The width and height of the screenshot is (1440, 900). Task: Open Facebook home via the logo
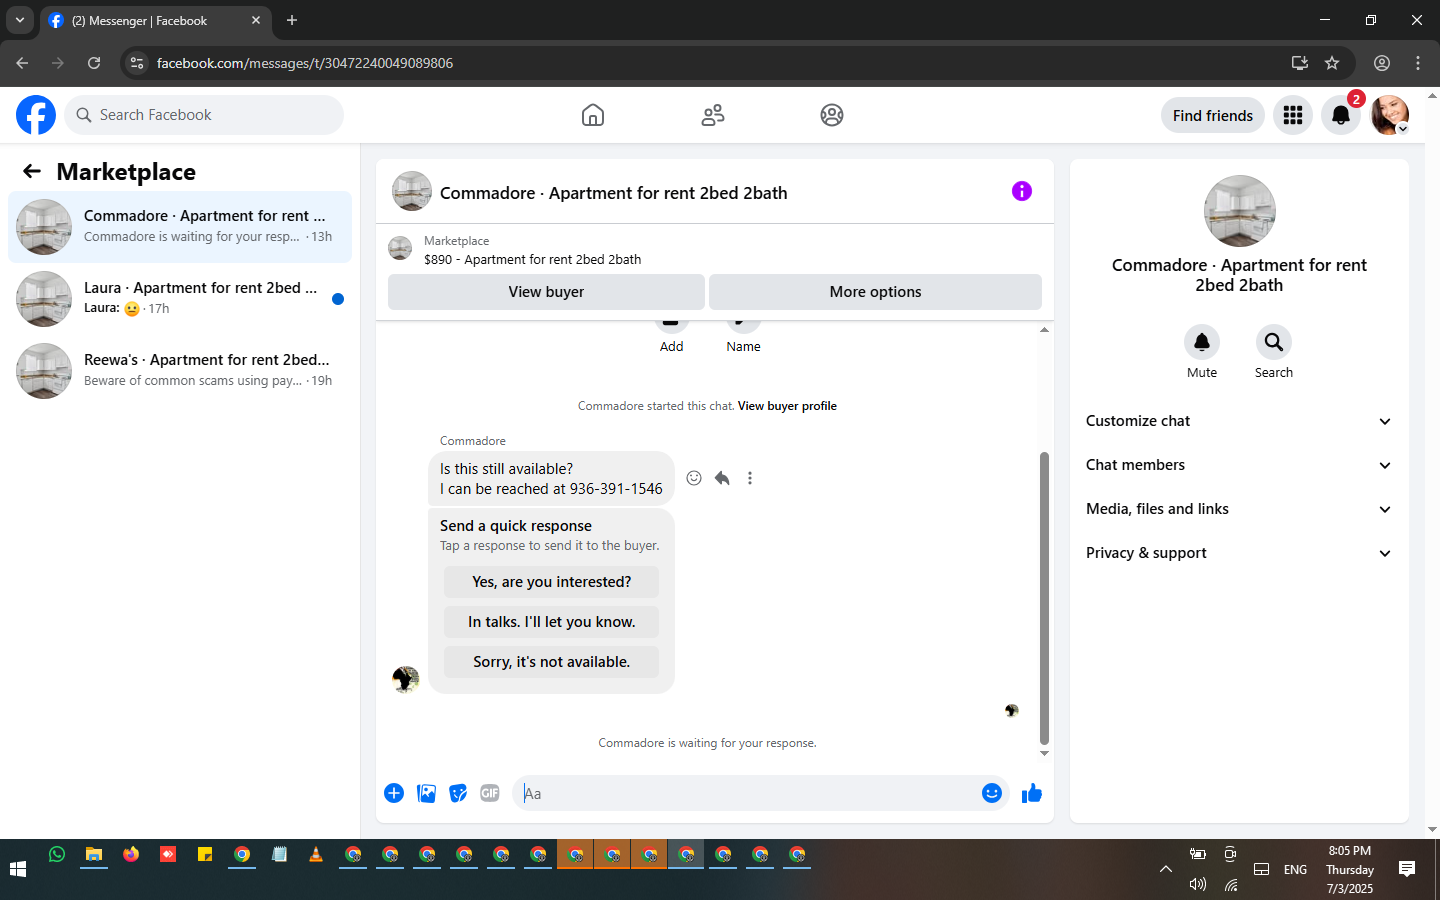click(x=36, y=115)
